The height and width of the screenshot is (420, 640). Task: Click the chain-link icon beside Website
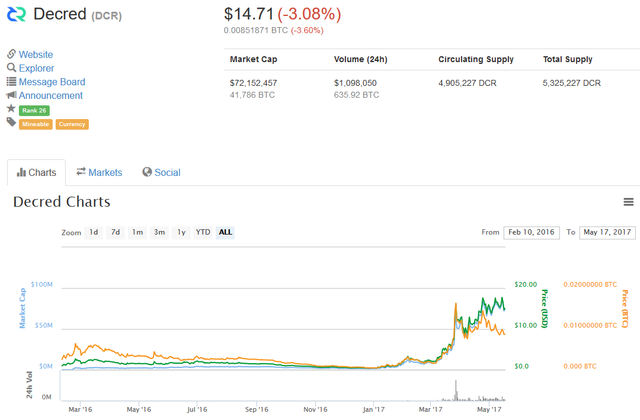click(11, 54)
